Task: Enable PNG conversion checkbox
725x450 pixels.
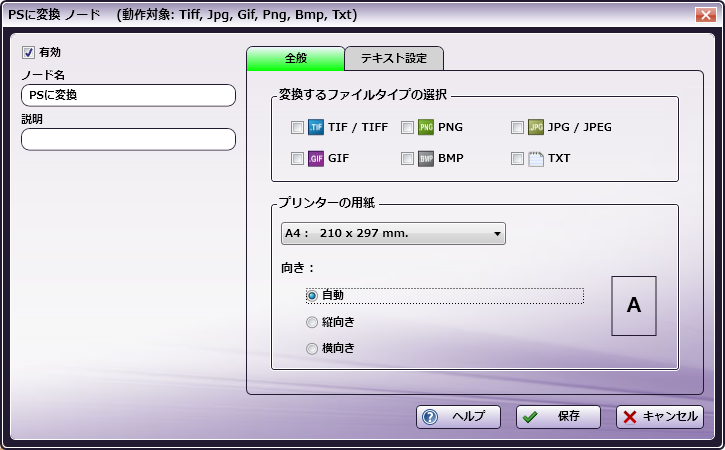Action: 407,127
